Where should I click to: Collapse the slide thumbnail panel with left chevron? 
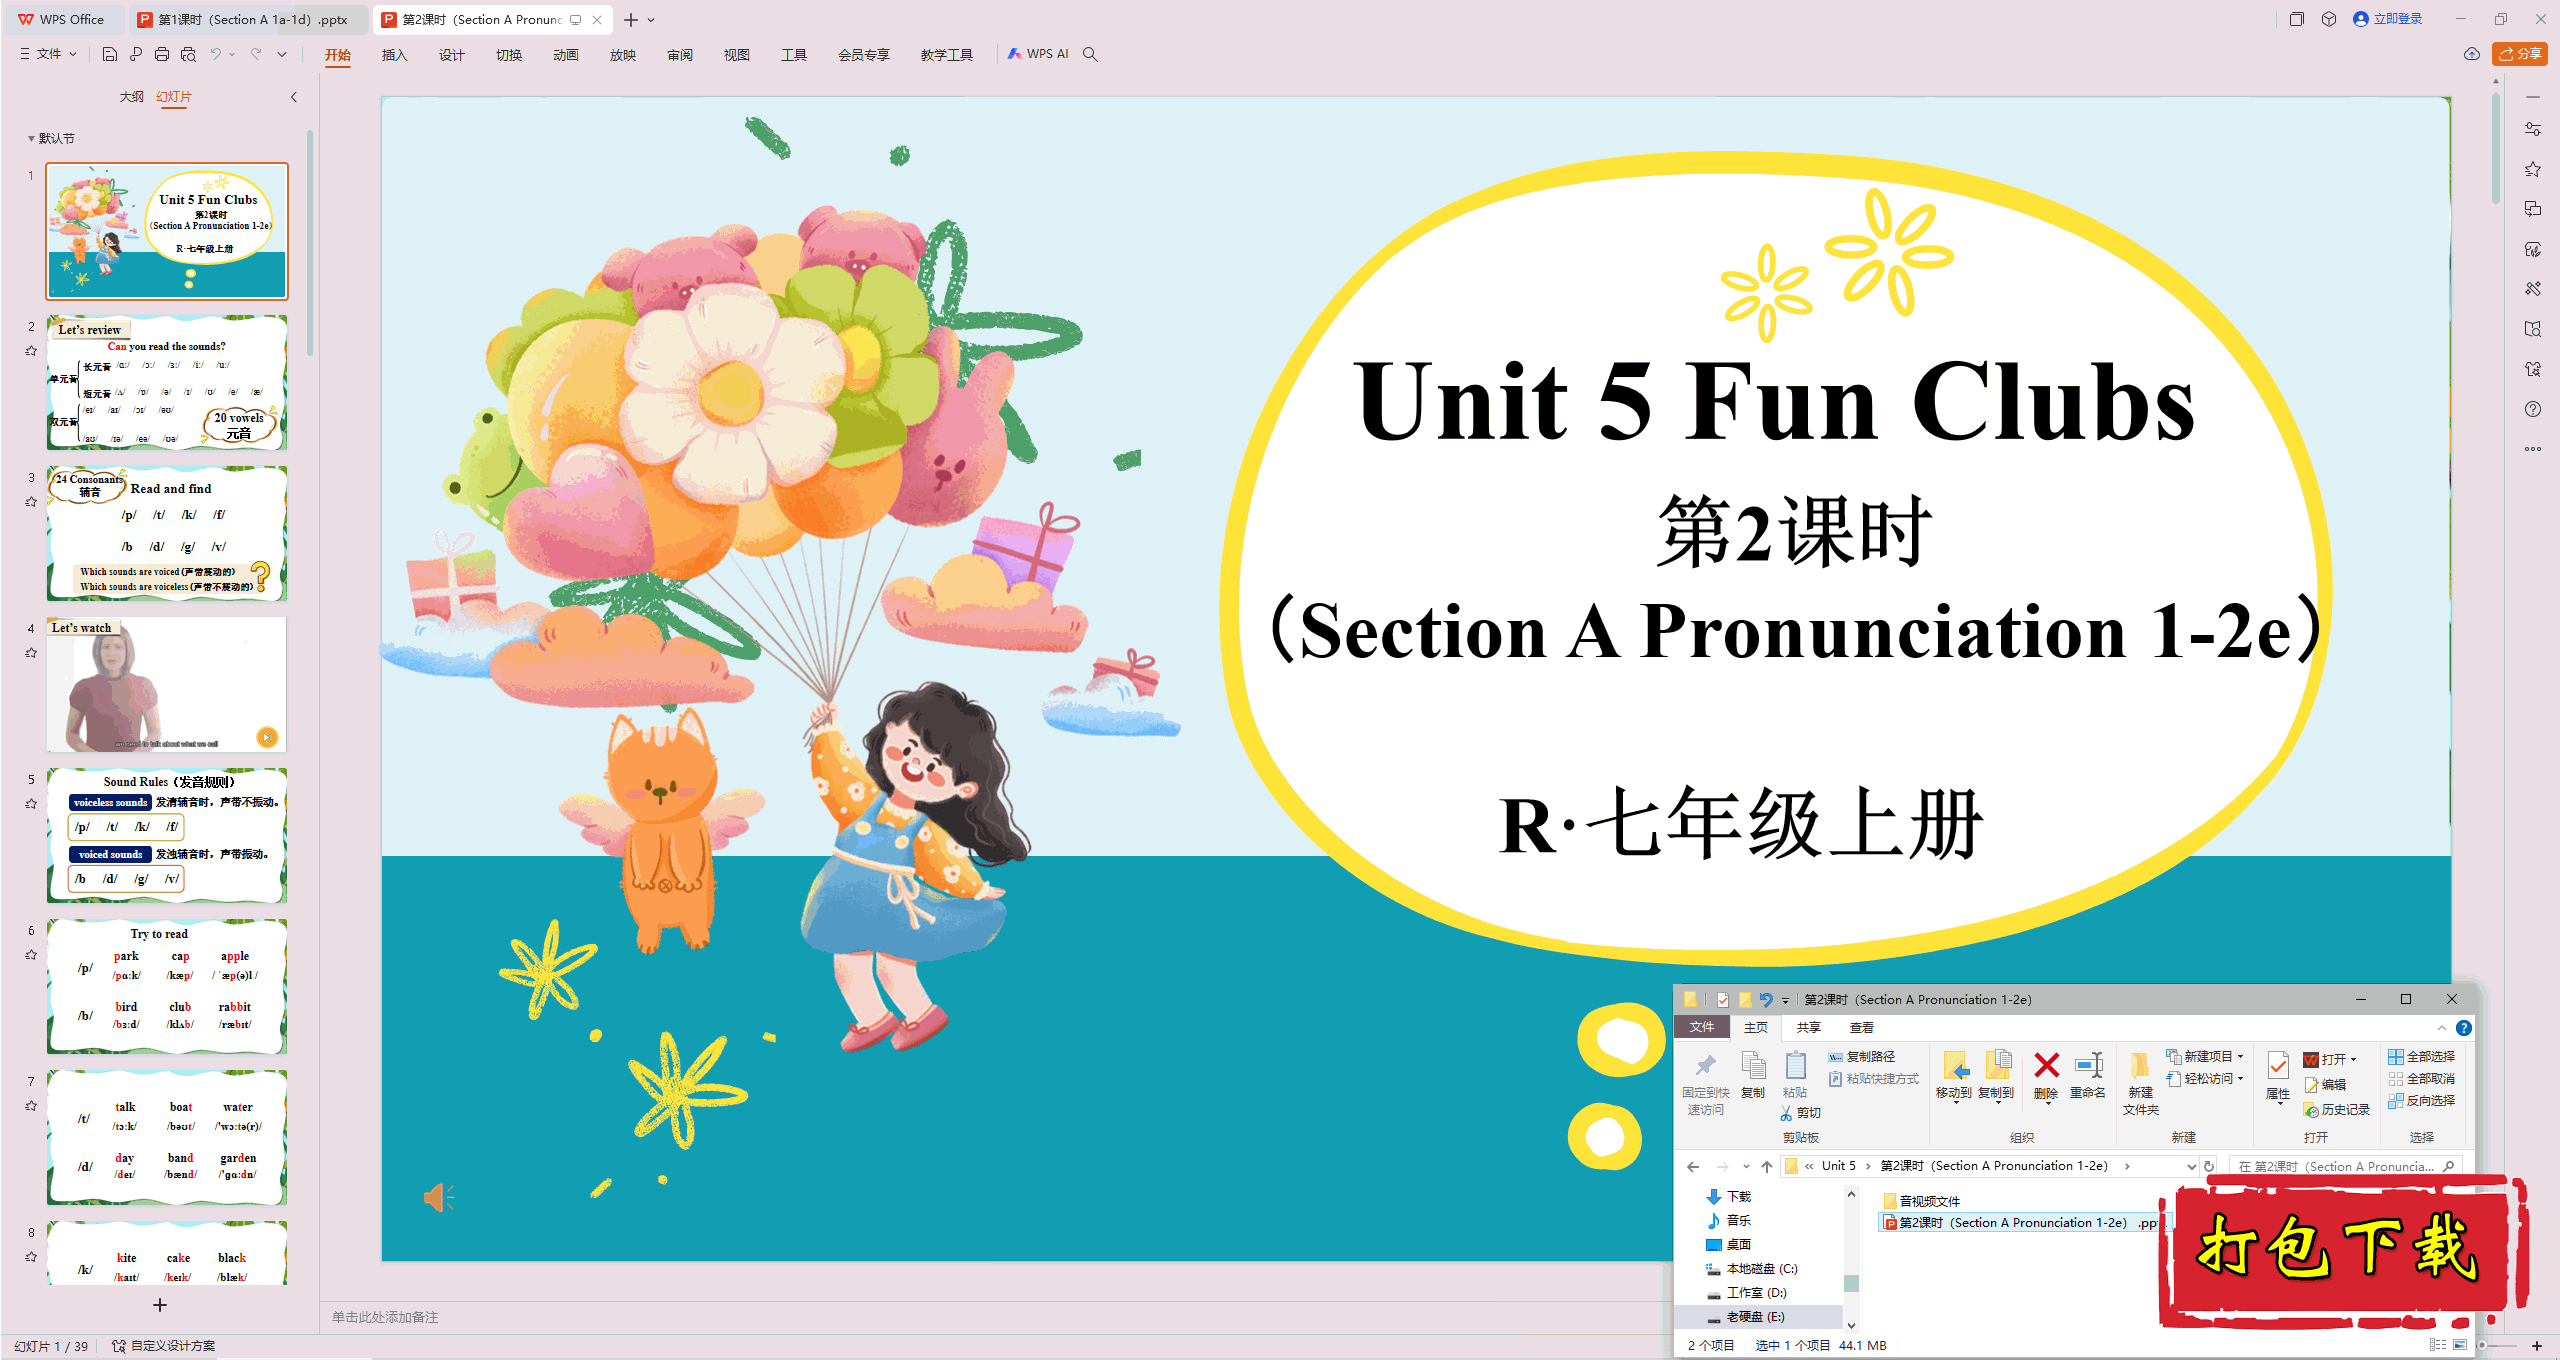(x=294, y=97)
